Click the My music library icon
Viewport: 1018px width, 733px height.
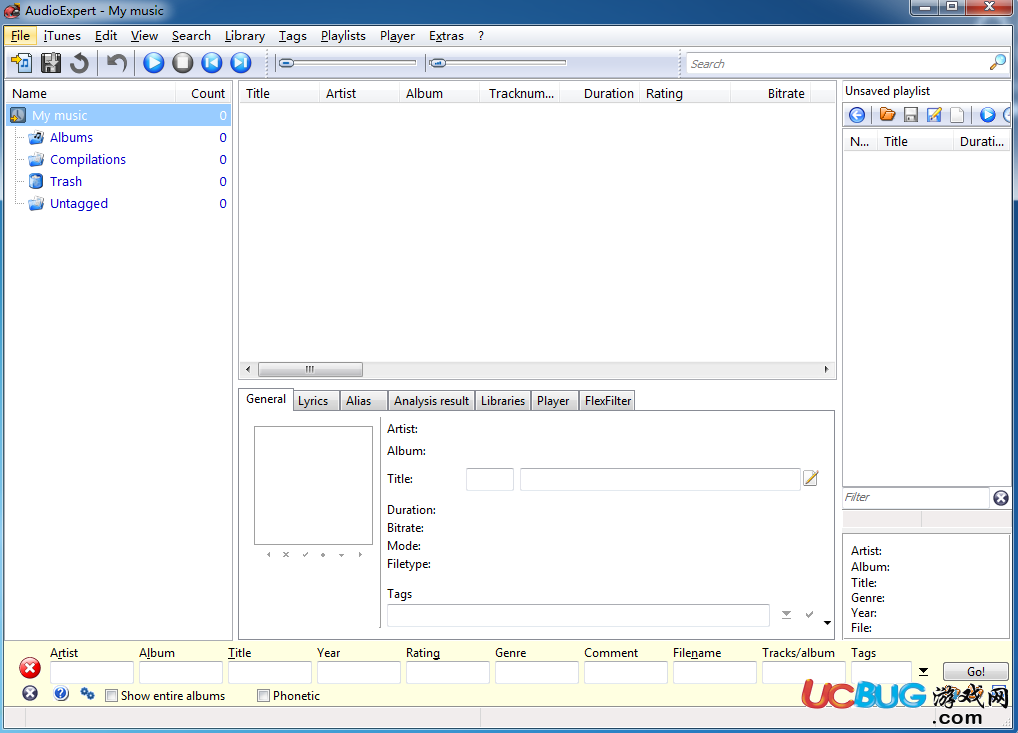coord(18,116)
